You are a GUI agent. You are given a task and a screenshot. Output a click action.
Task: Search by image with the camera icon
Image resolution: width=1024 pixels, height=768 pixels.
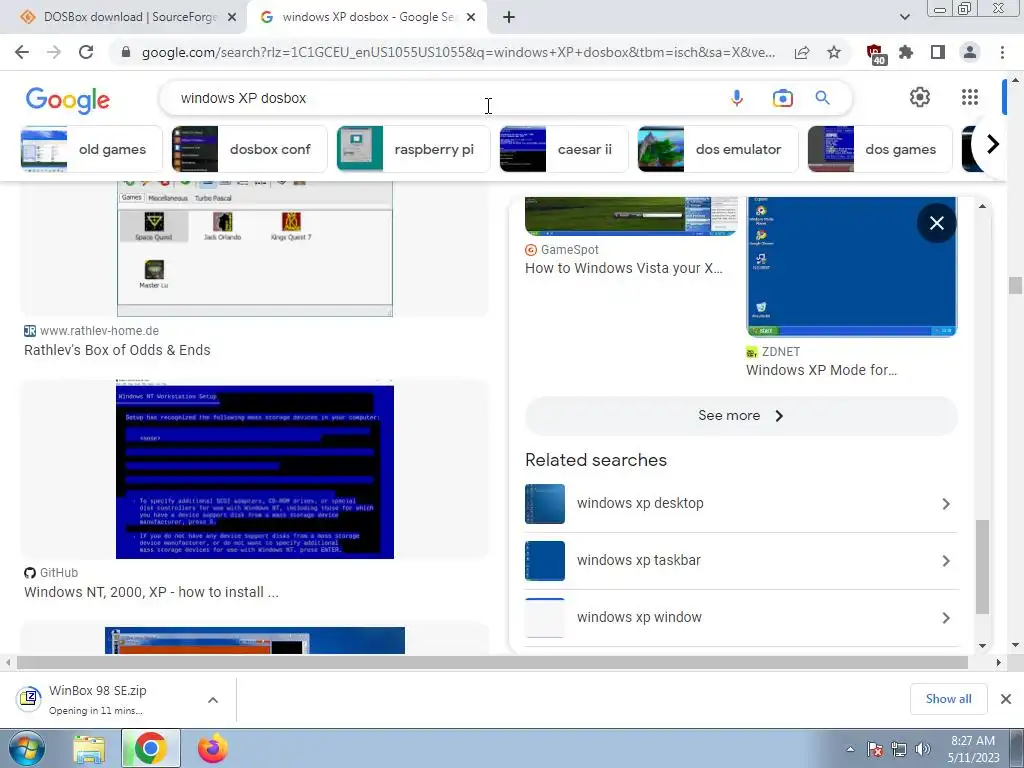[782, 98]
